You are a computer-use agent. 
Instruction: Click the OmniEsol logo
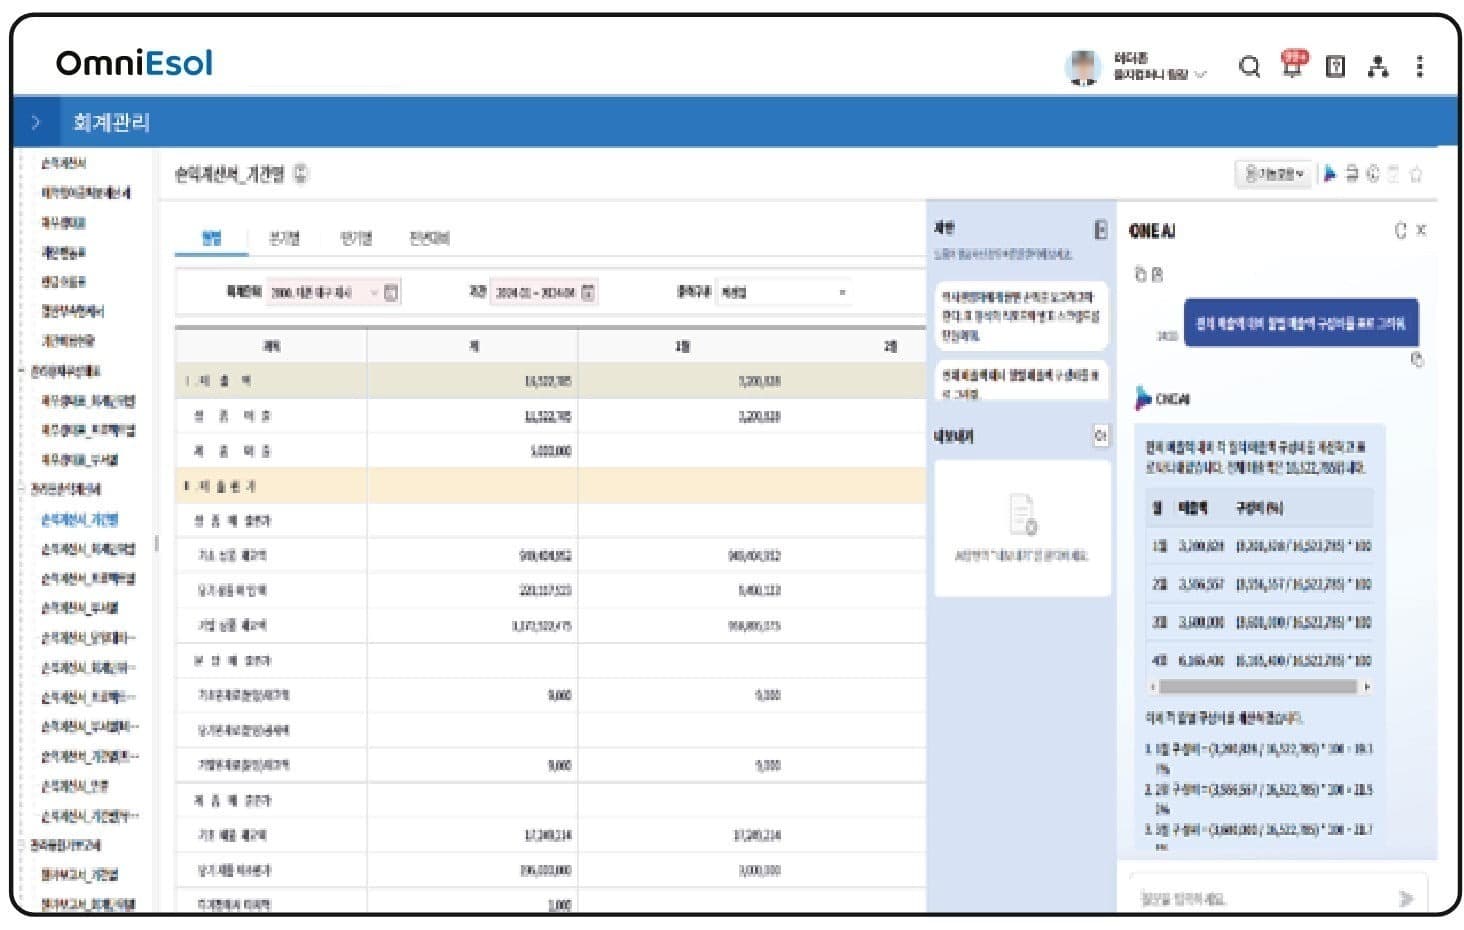[x=134, y=63]
